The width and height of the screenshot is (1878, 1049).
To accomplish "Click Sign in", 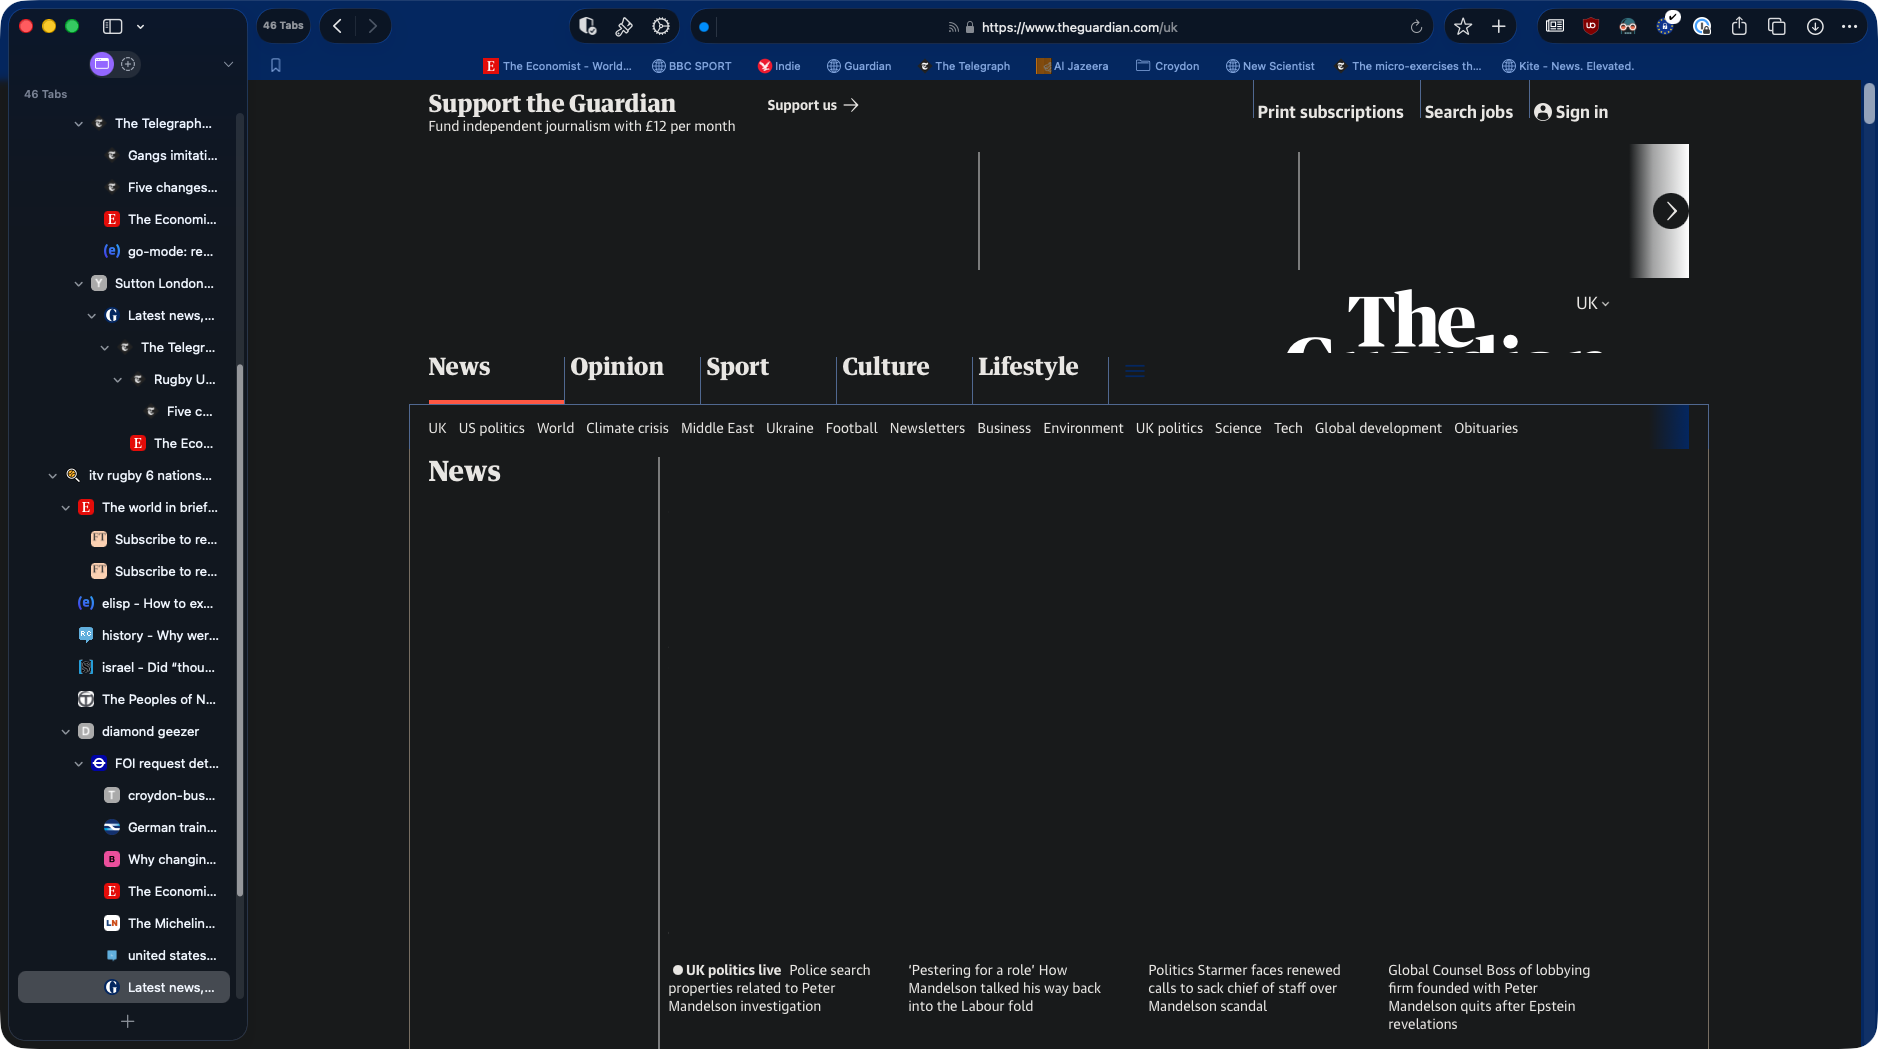I will tap(1571, 112).
